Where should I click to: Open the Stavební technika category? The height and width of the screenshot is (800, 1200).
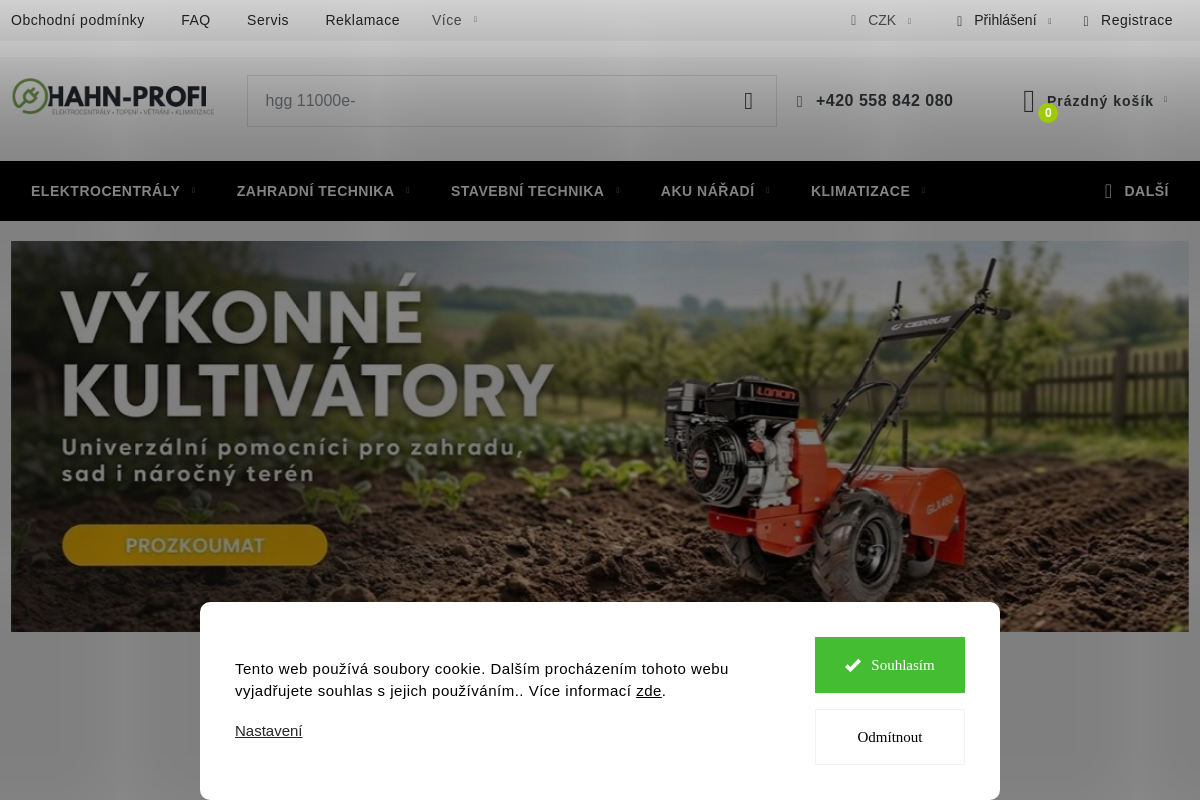coord(535,191)
